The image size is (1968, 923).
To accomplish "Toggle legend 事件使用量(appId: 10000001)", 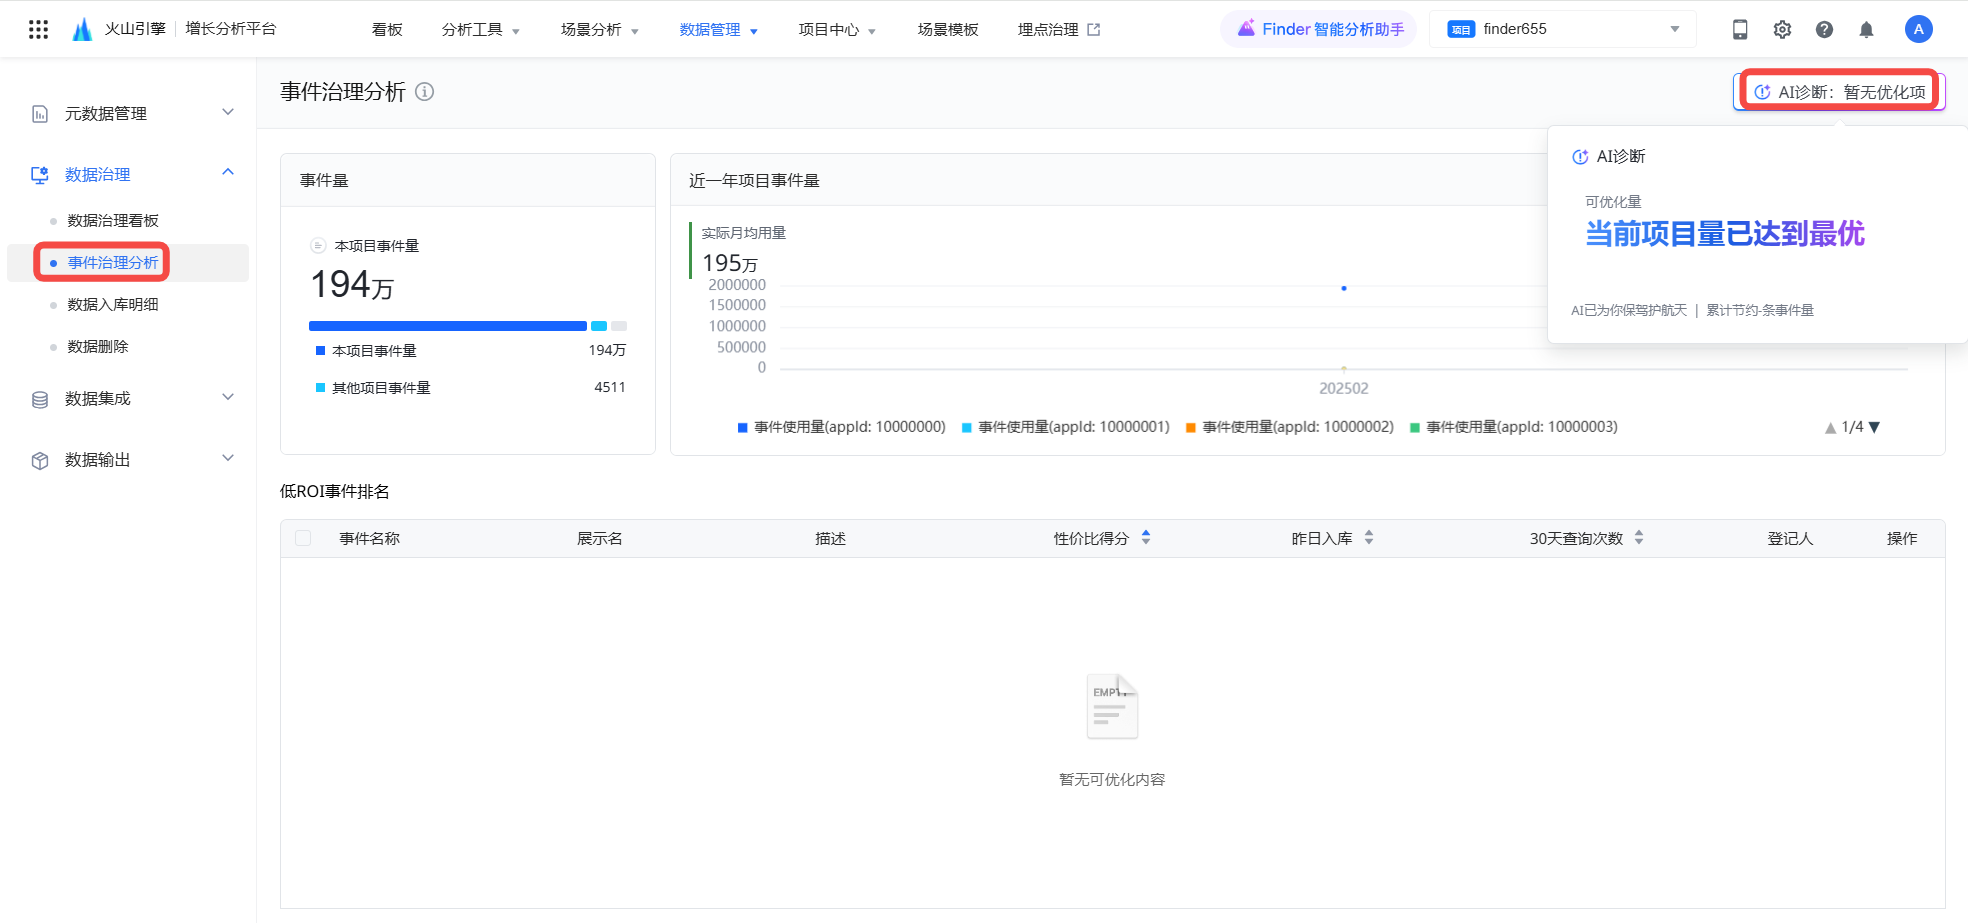I will [x=1065, y=427].
